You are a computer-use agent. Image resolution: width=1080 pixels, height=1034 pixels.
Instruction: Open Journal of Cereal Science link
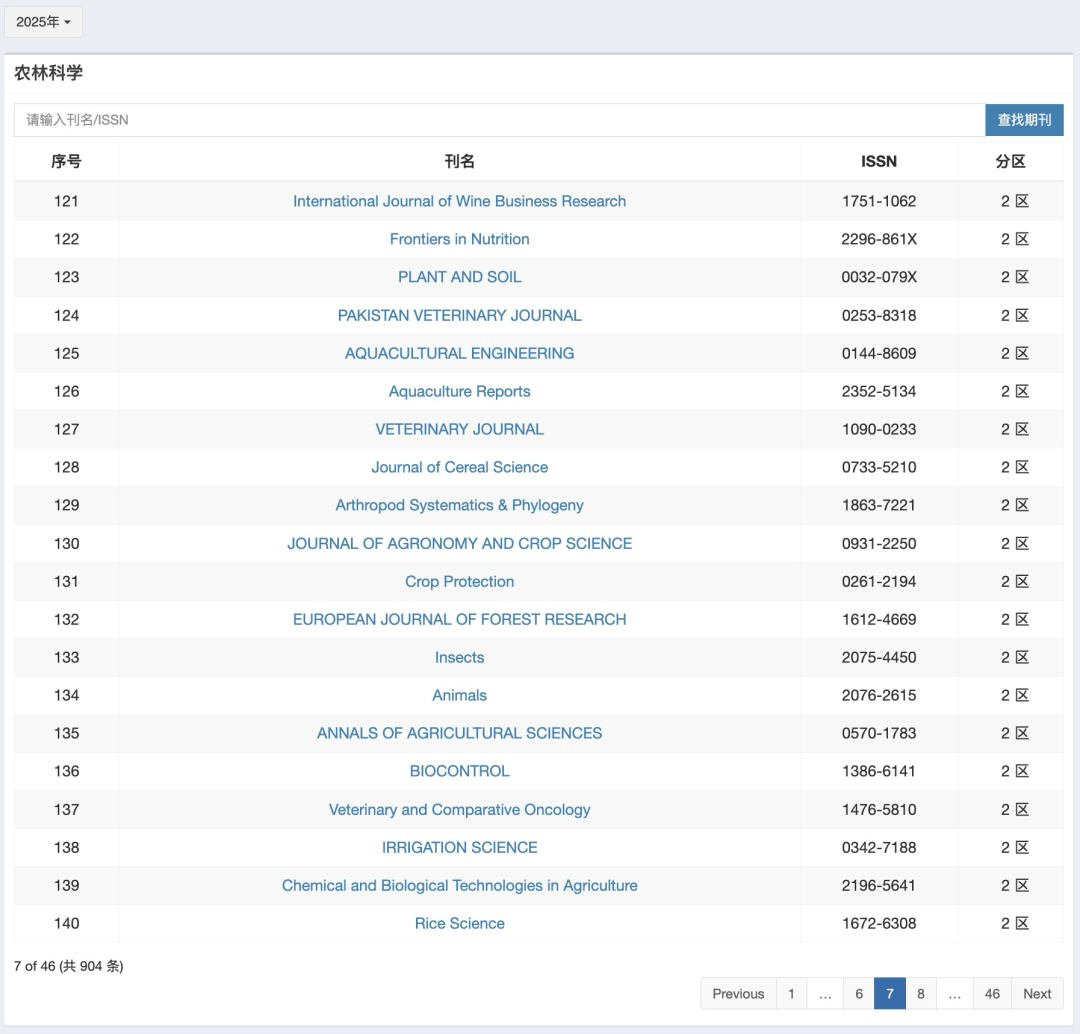click(459, 467)
